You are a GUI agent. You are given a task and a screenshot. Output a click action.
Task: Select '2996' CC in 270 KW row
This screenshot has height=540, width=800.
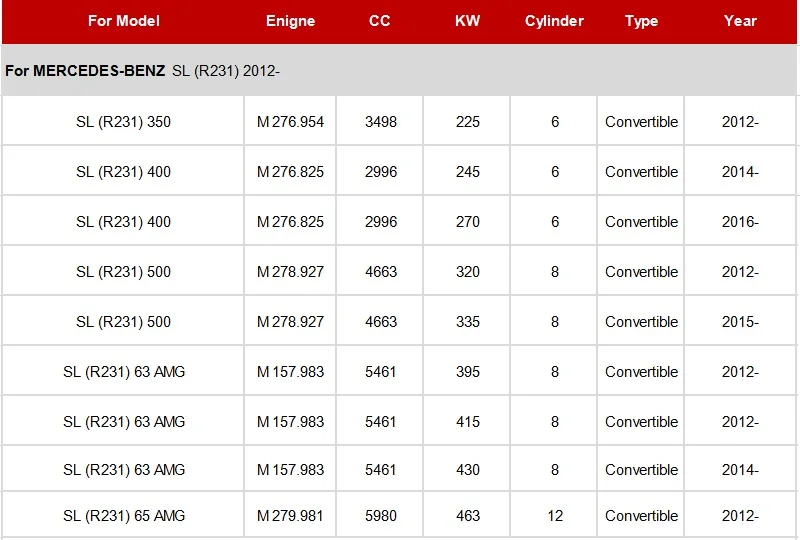(x=381, y=222)
